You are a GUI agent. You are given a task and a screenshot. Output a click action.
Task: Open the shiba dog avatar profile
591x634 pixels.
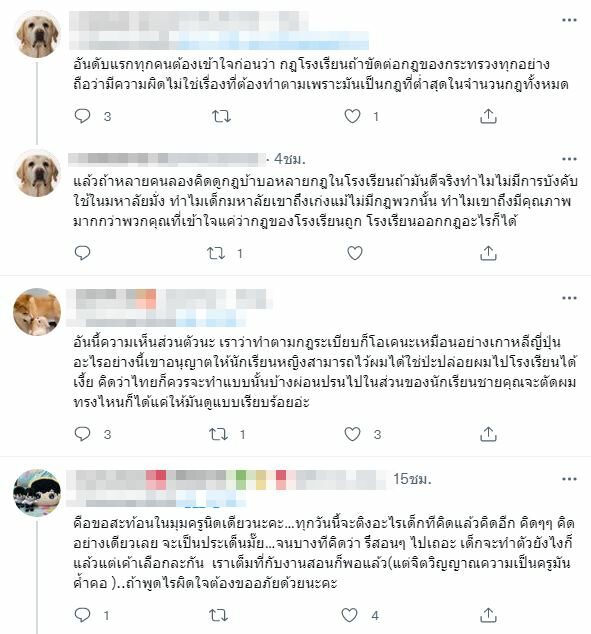click(x=37, y=312)
